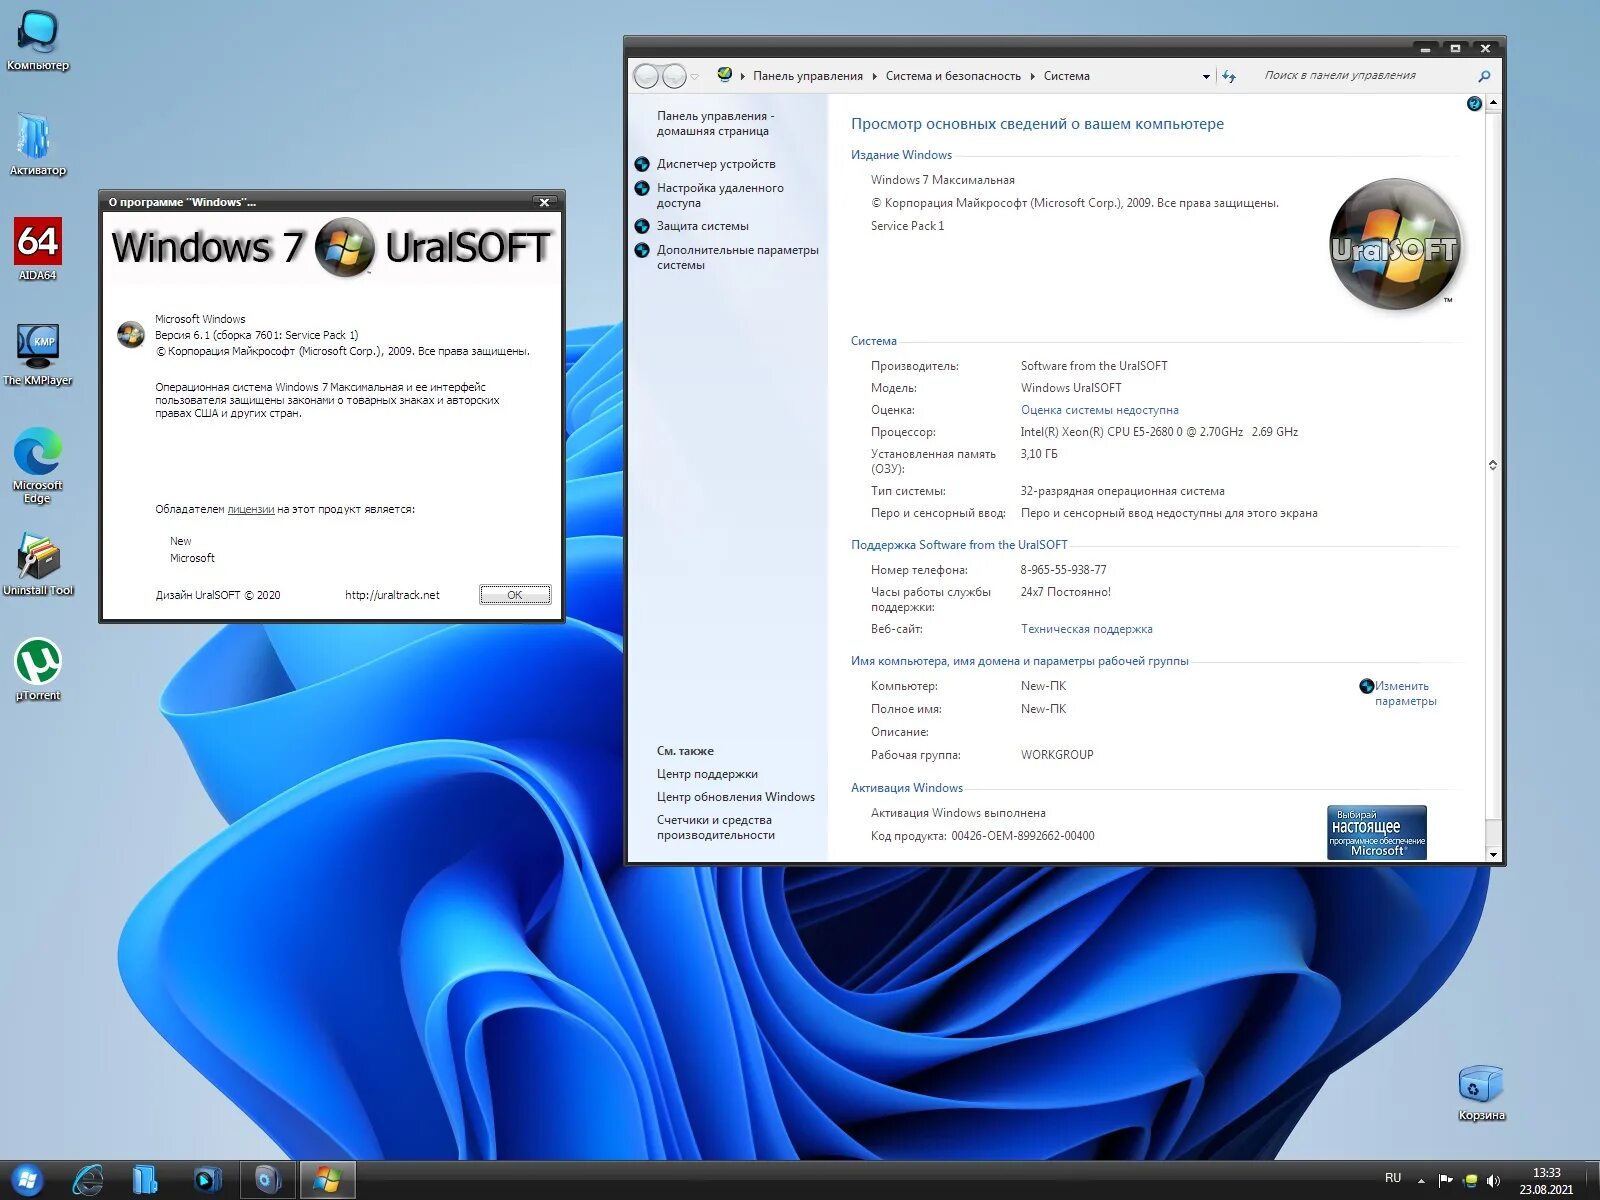Open Счетчики и средства производительности
This screenshot has height=1200, width=1600.
pyautogui.click(x=715, y=827)
